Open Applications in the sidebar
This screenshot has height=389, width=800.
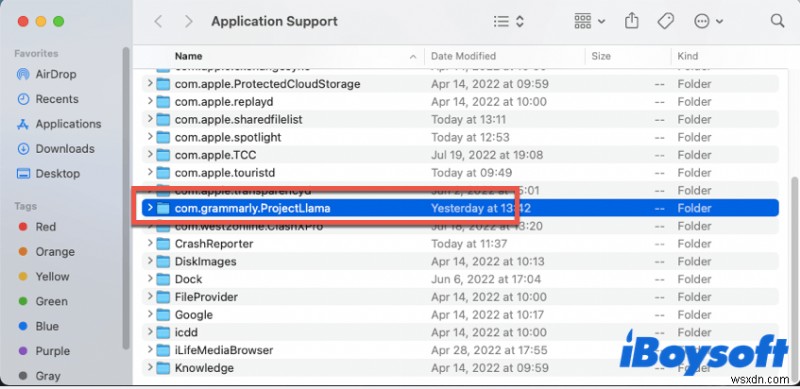[x=59, y=124]
